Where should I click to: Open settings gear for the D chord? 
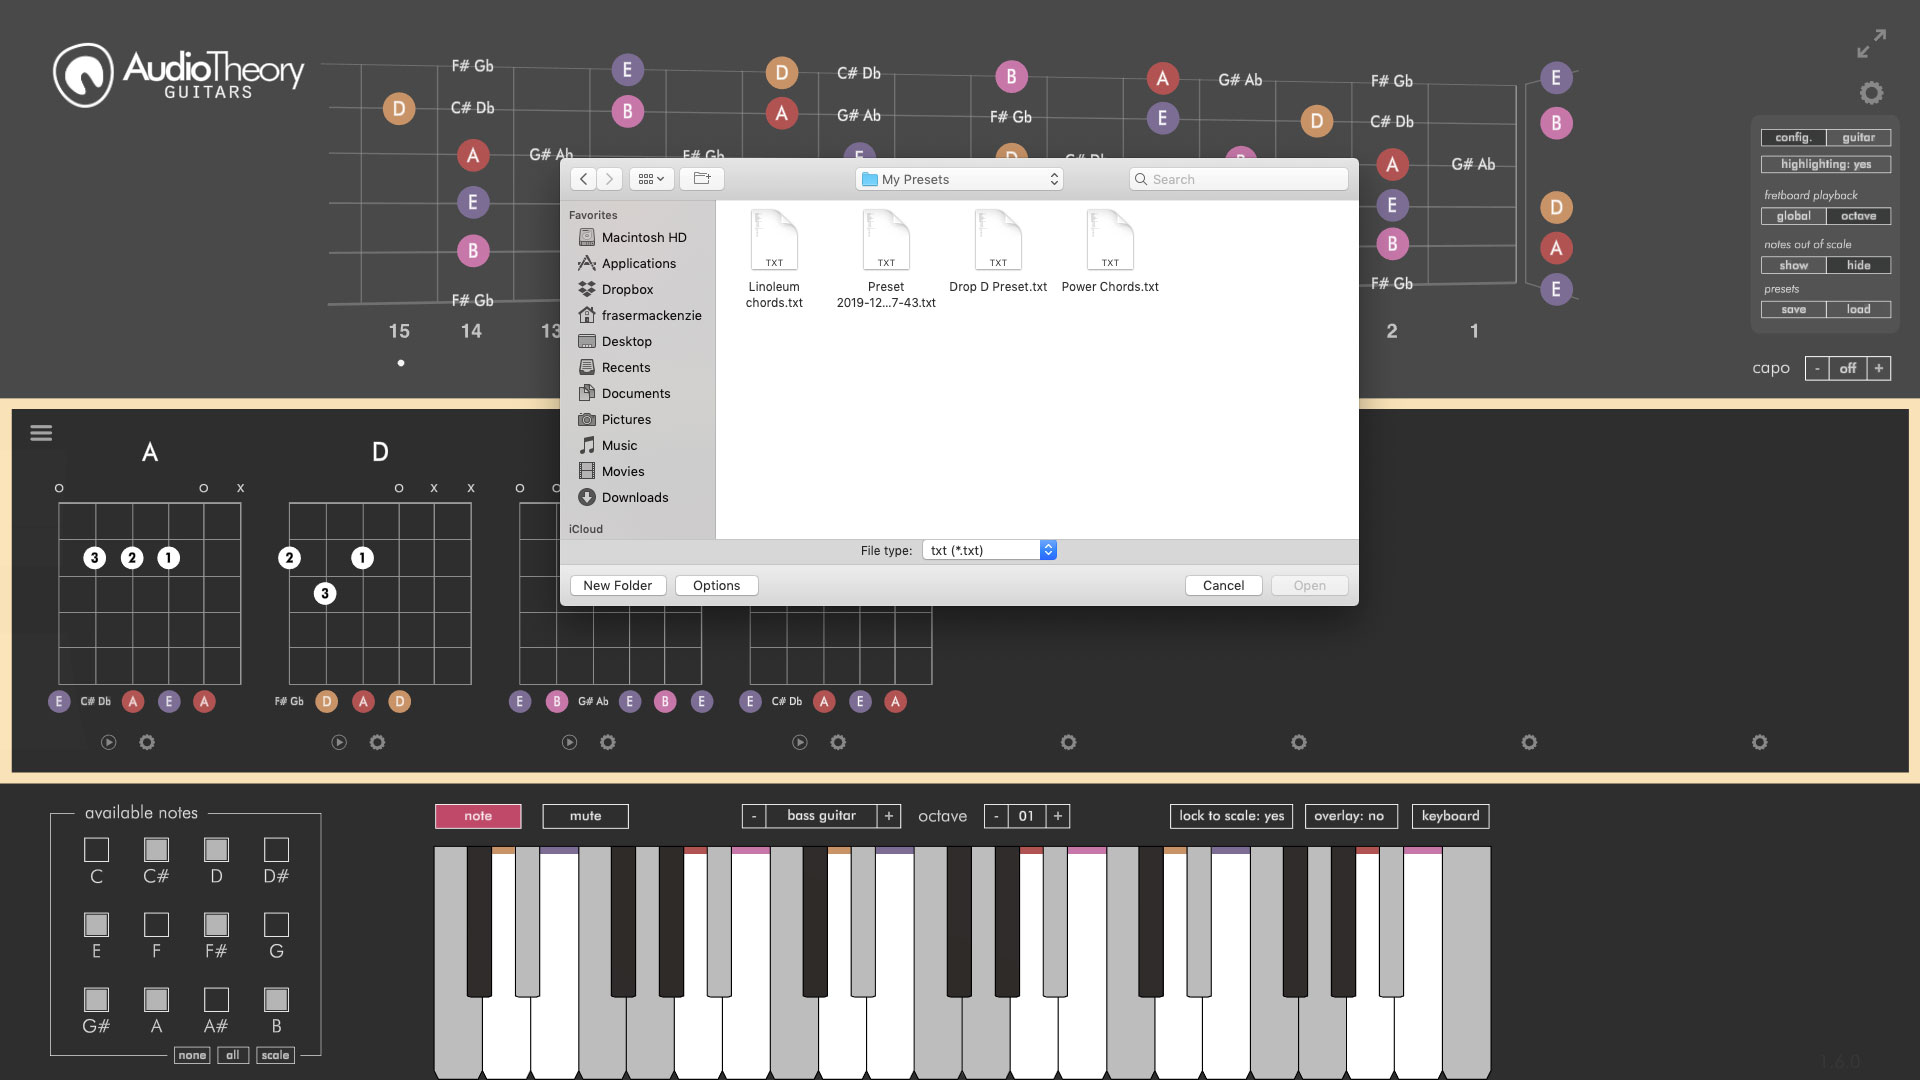(x=377, y=742)
